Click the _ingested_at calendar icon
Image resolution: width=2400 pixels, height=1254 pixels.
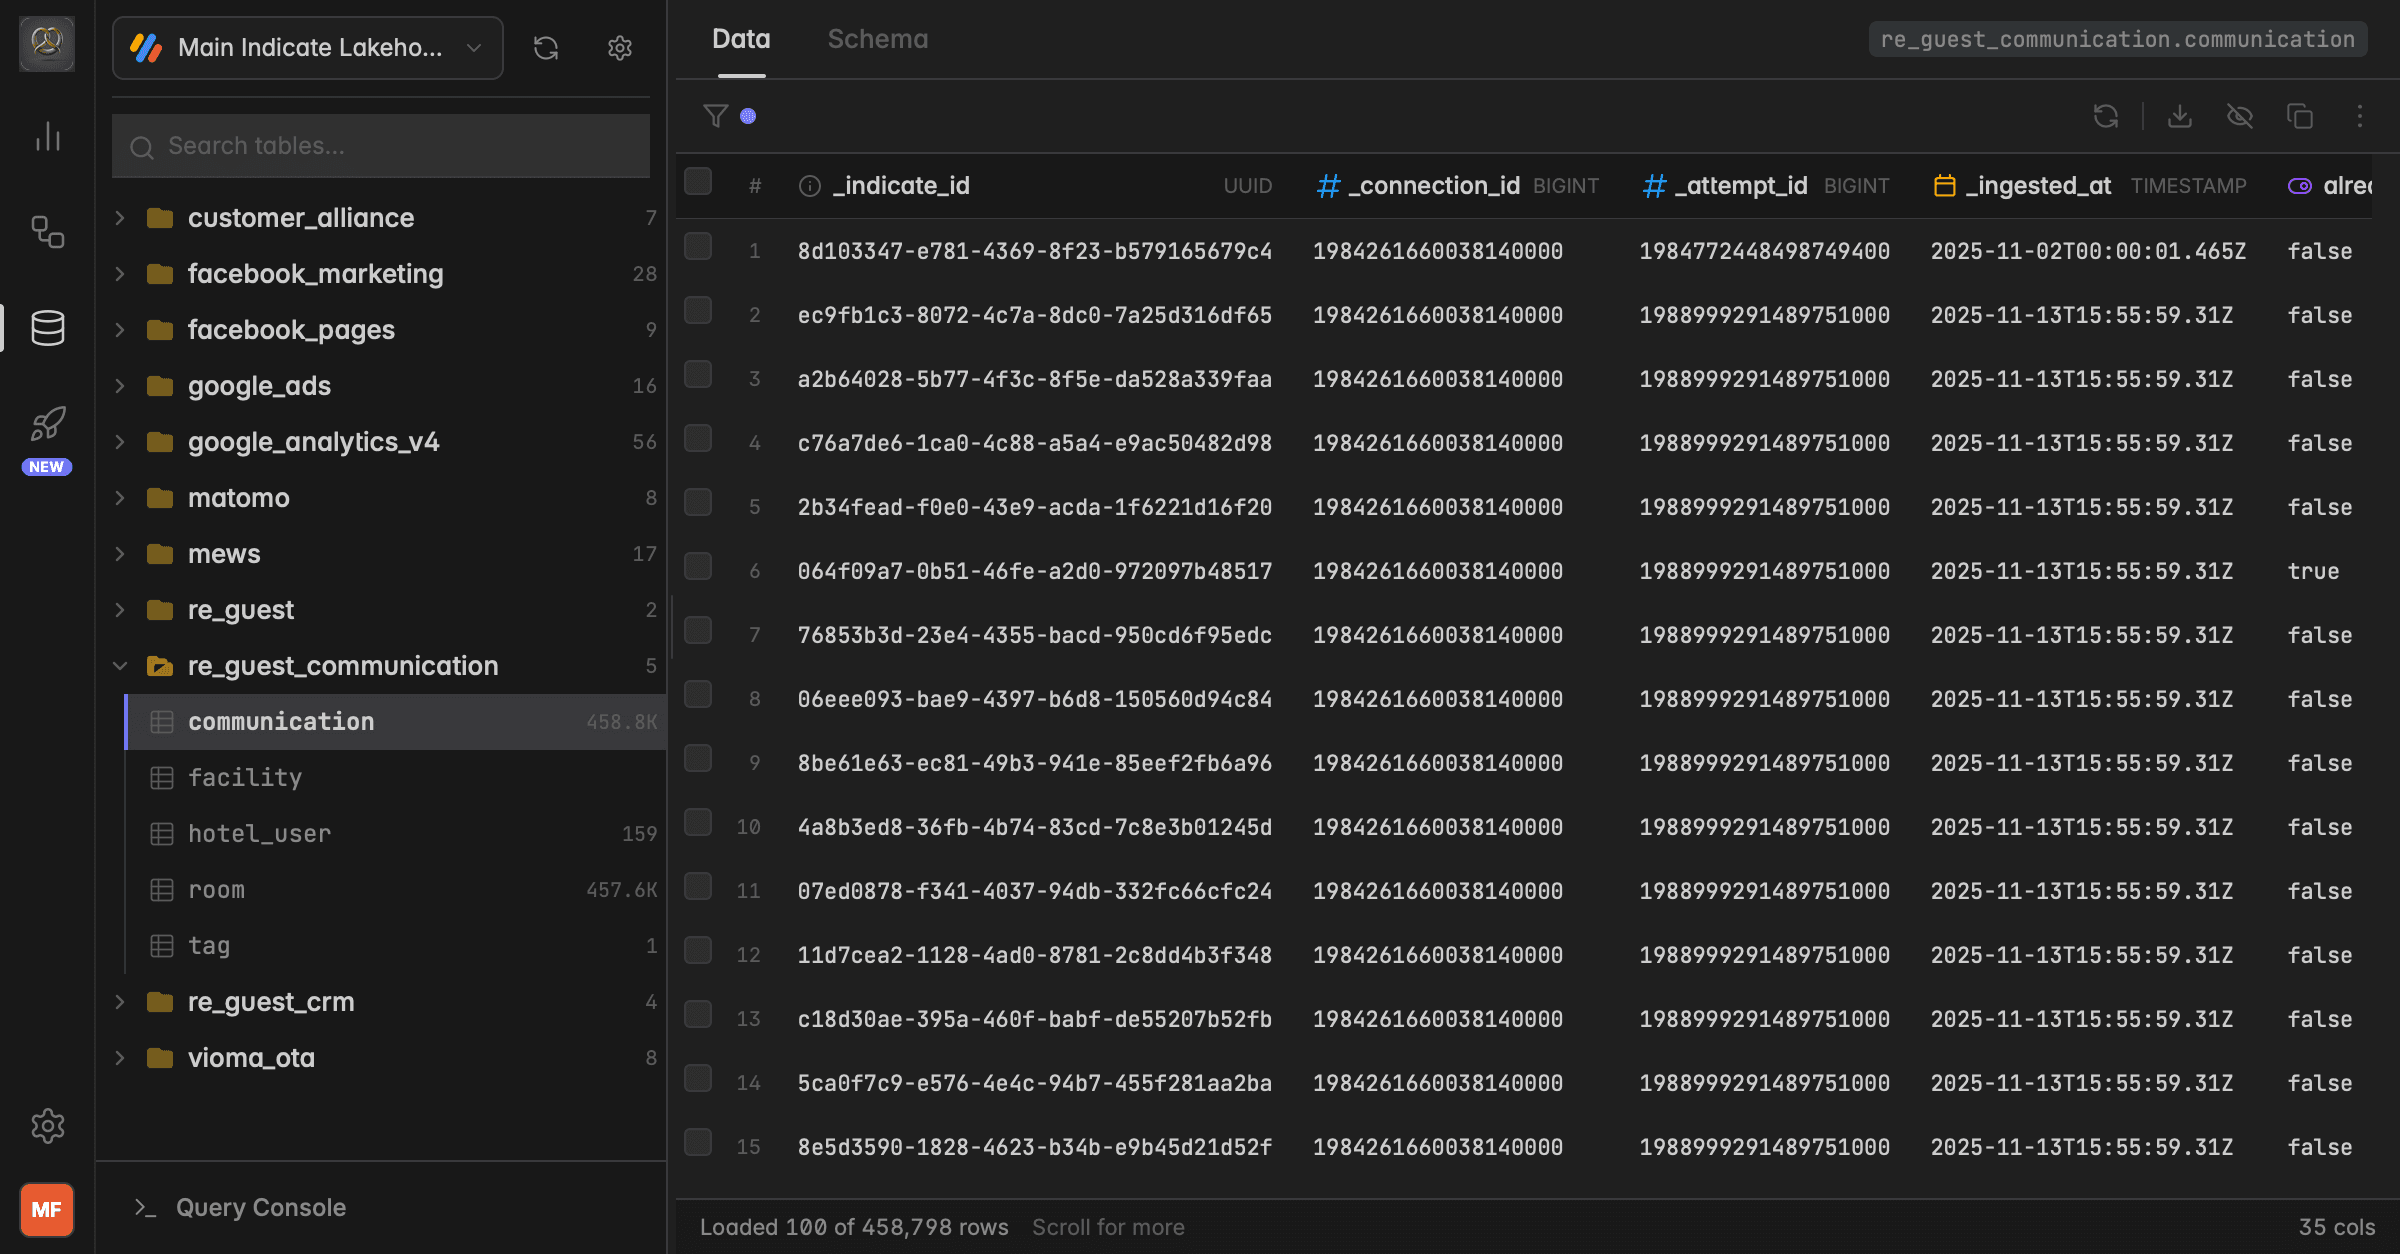tap(1945, 186)
